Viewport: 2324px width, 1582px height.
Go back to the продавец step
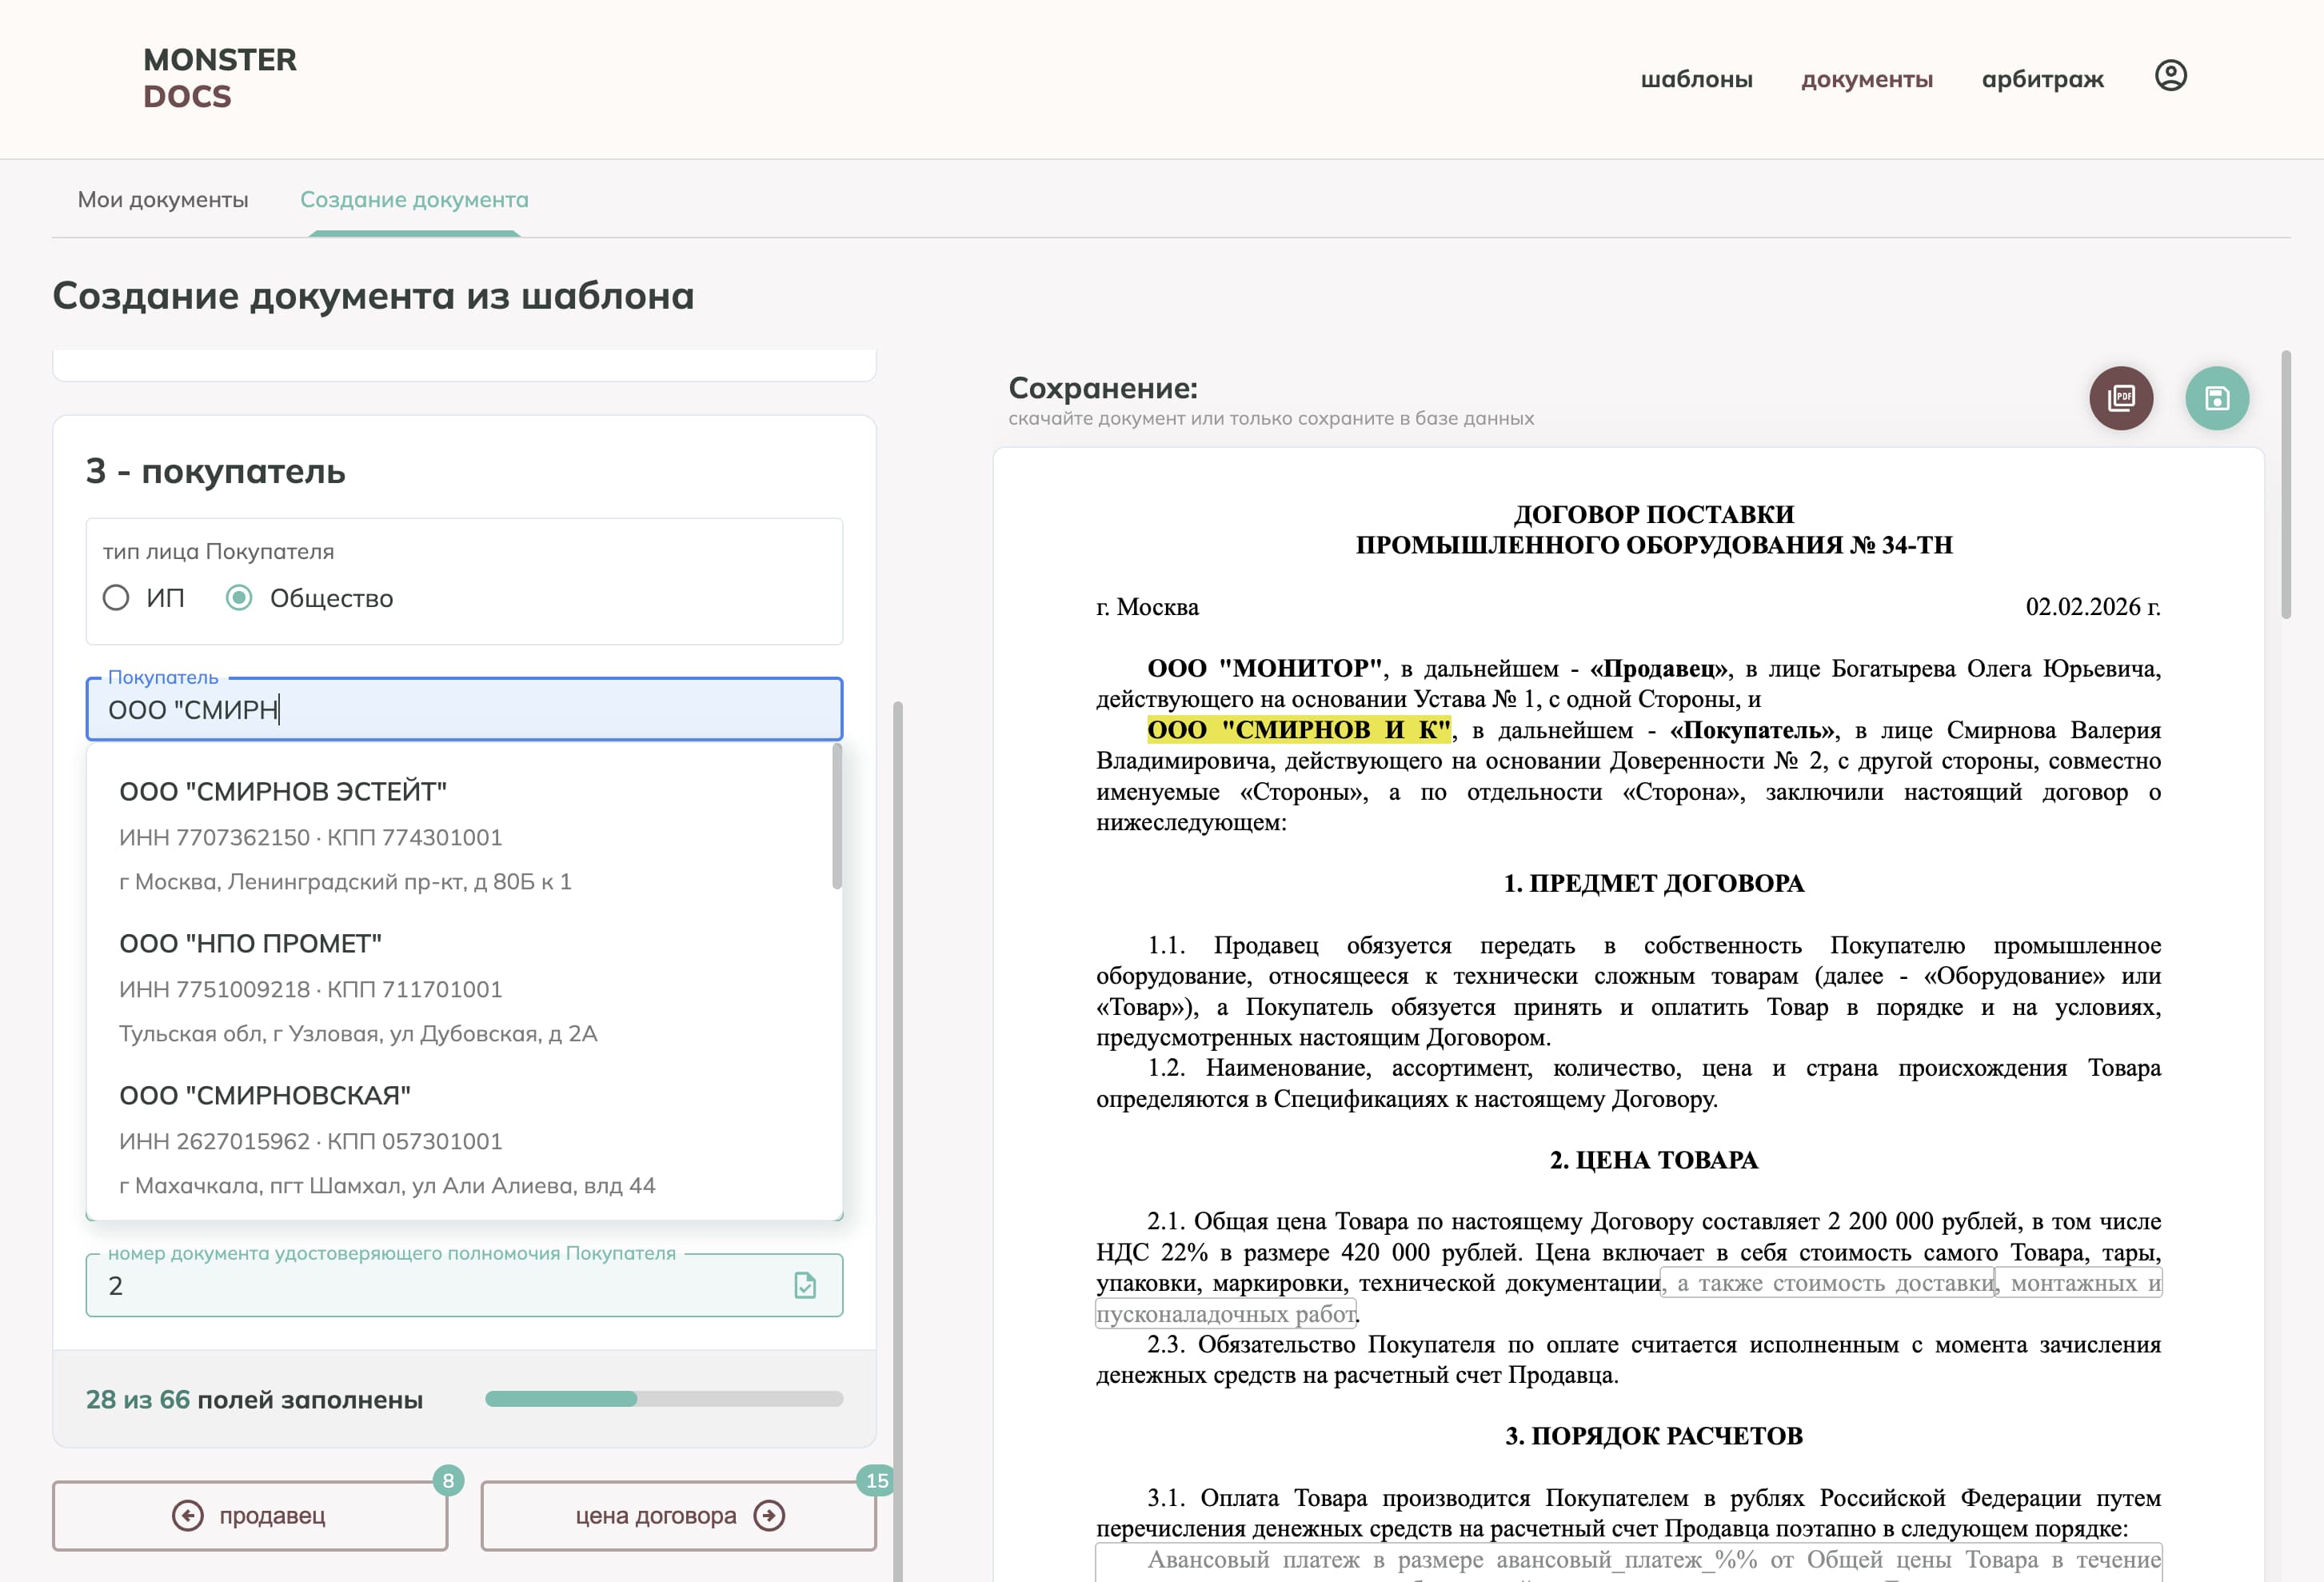[250, 1516]
